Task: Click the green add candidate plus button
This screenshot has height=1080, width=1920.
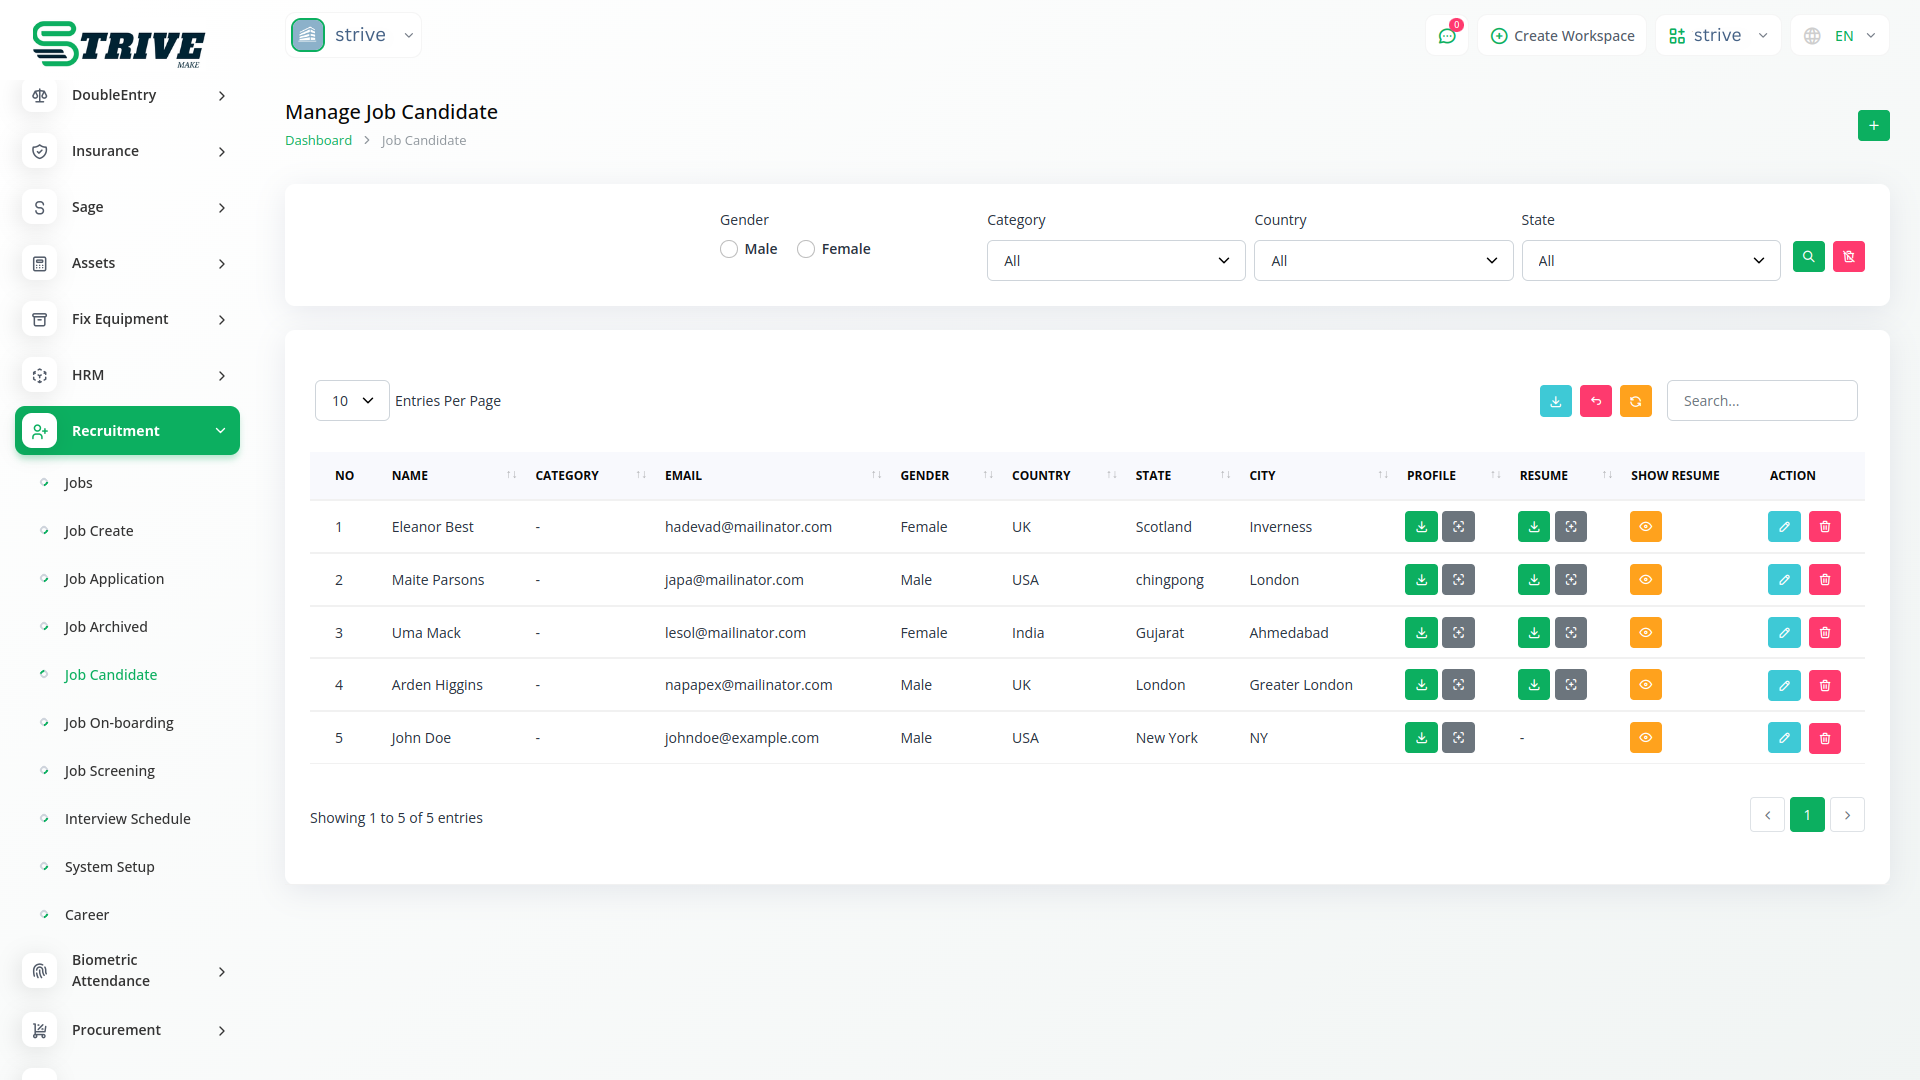Action: (1873, 126)
